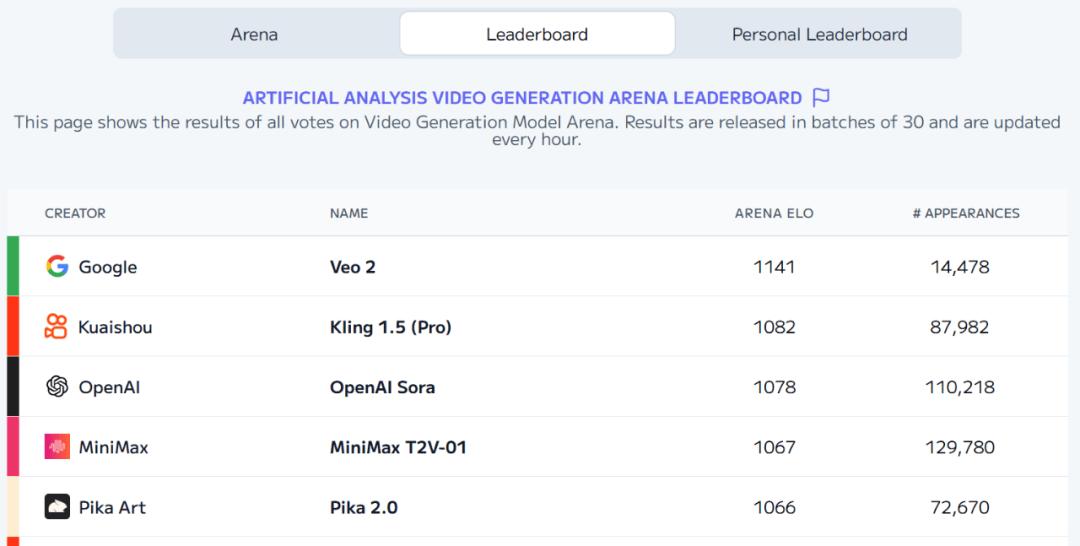The height and width of the screenshot is (546, 1080).
Task: Click the green color bar beside Google
Action: click(x=13, y=266)
